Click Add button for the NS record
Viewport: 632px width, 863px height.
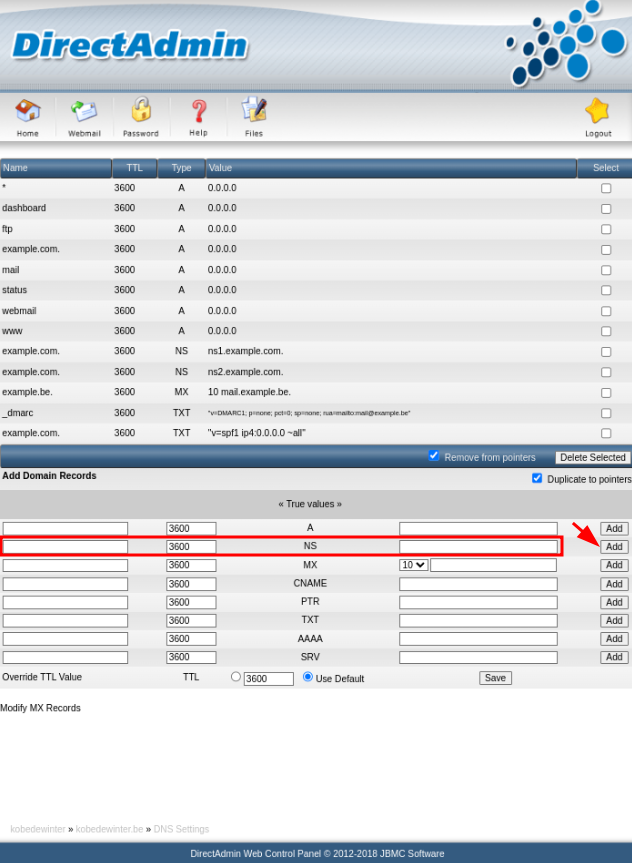[614, 547]
